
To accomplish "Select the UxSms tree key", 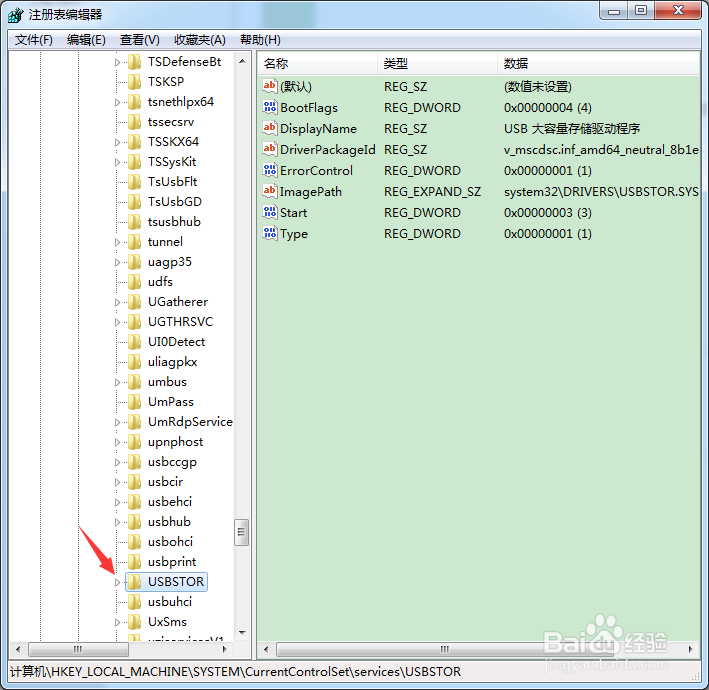I will point(167,622).
